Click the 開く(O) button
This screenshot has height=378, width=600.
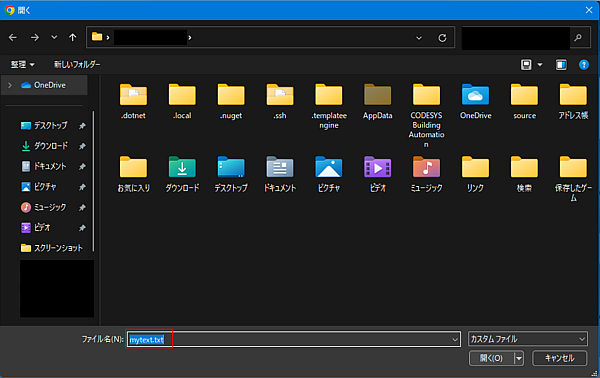click(492, 358)
